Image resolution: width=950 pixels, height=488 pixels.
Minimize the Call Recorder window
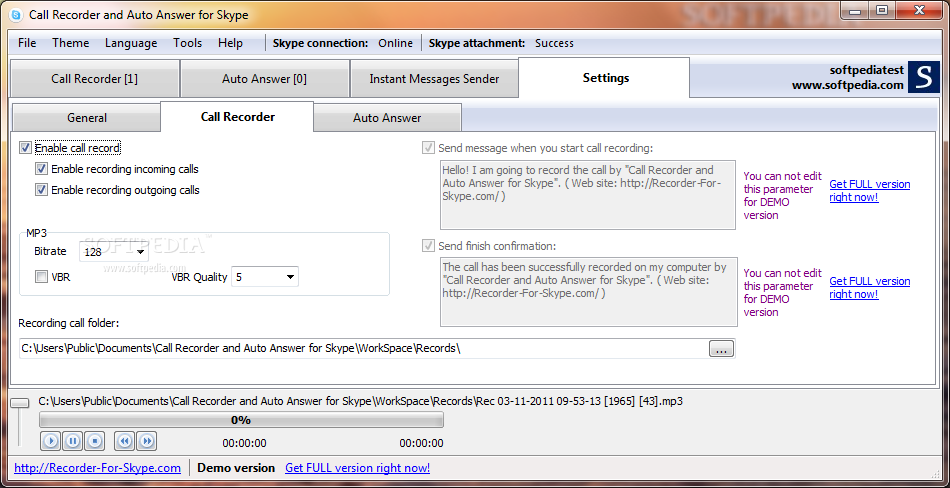(857, 10)
